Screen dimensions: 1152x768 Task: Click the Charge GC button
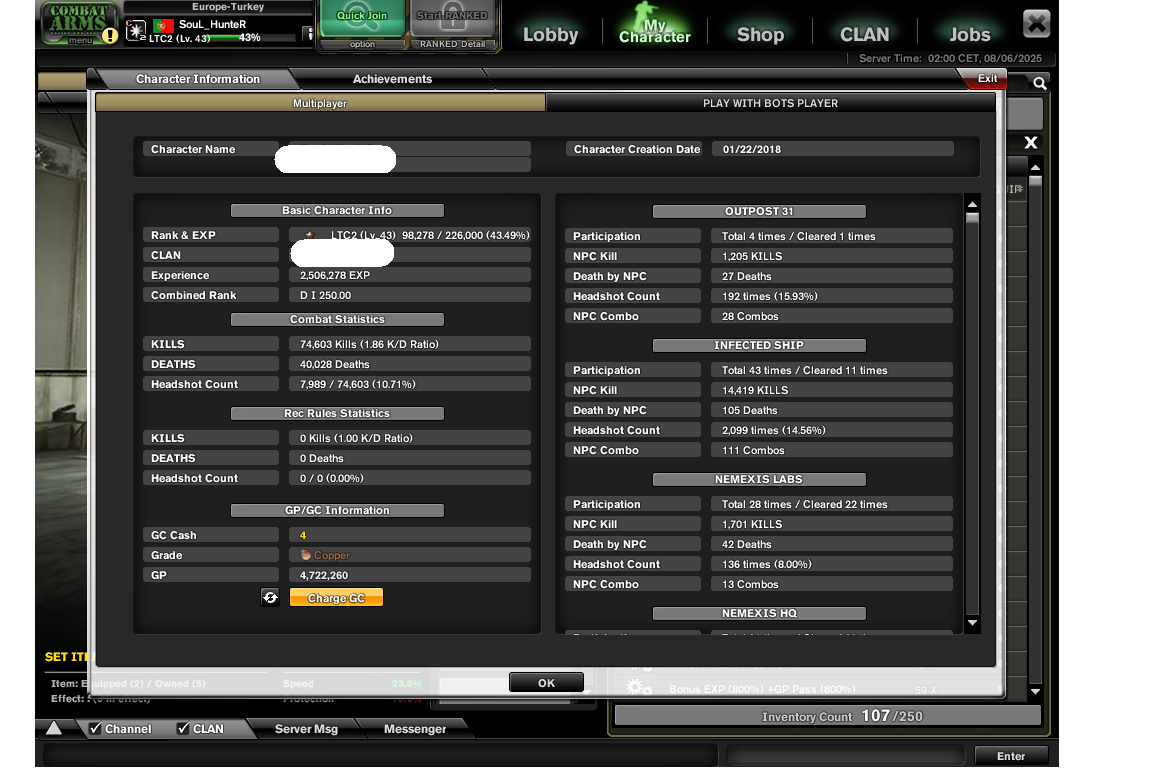click(336, 597)
